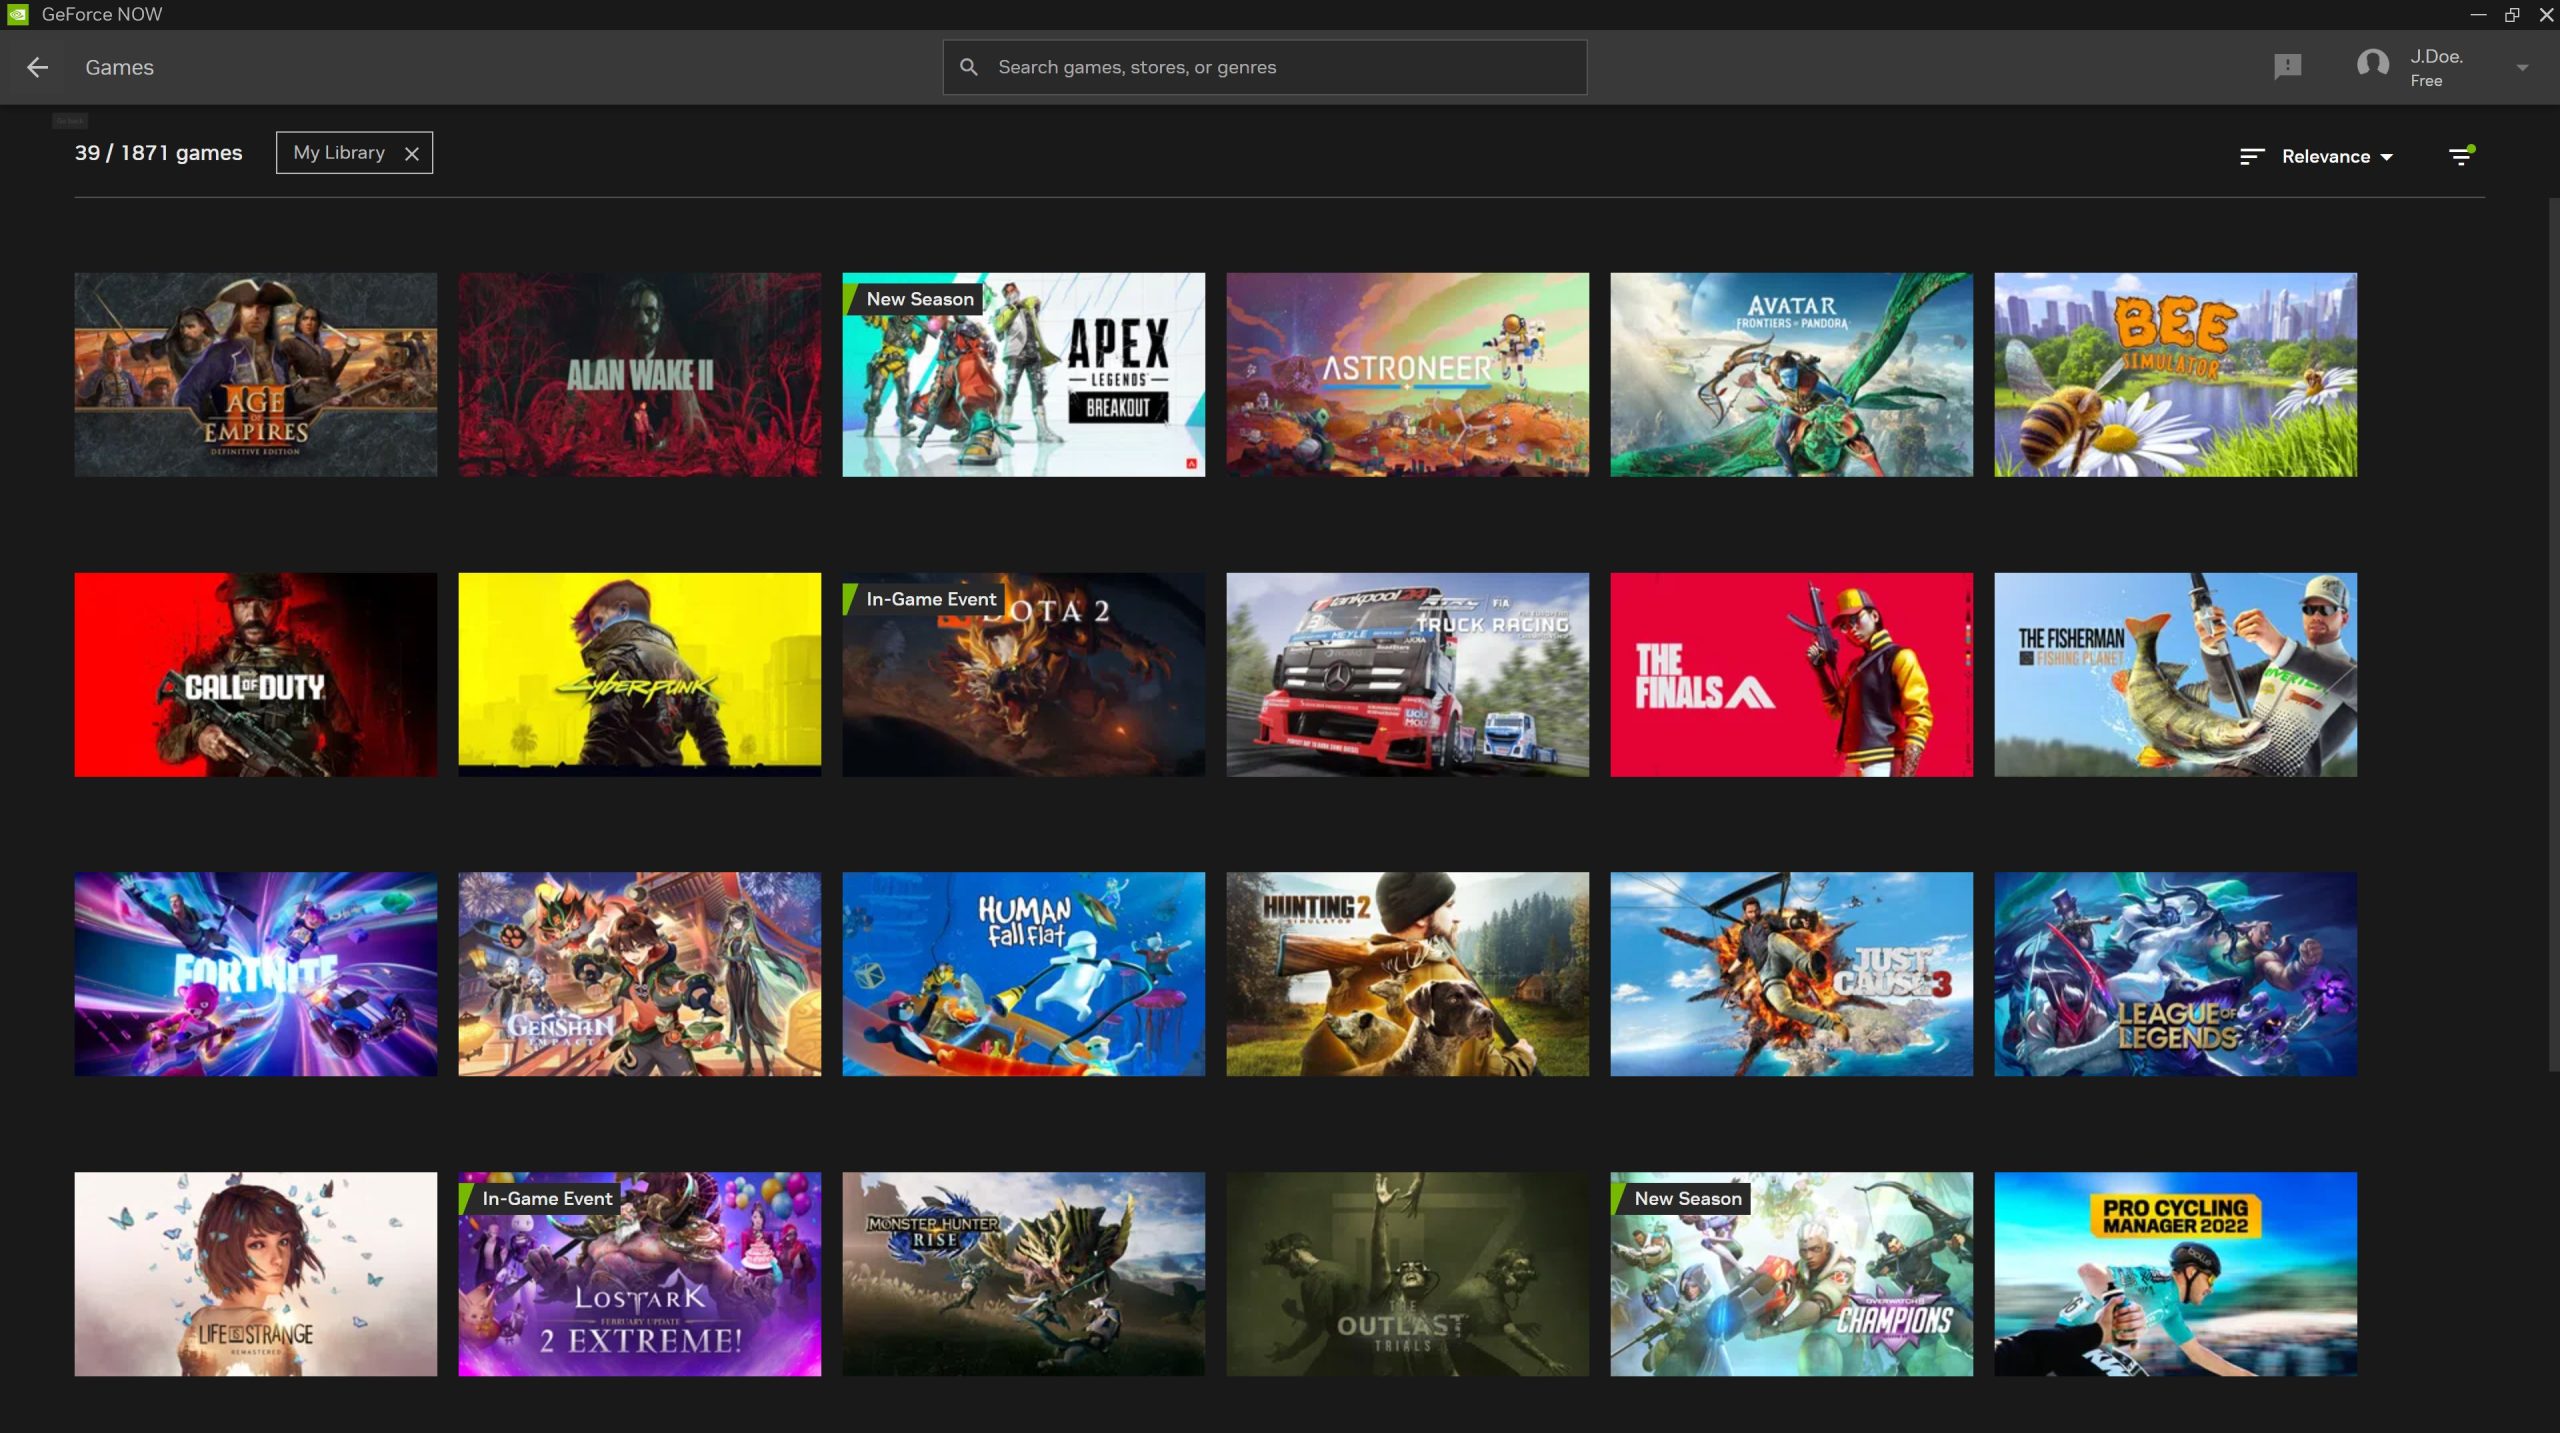Select the Fortnite game tile
Viewport: 2560px width, 1433px height.
[255, 975]
